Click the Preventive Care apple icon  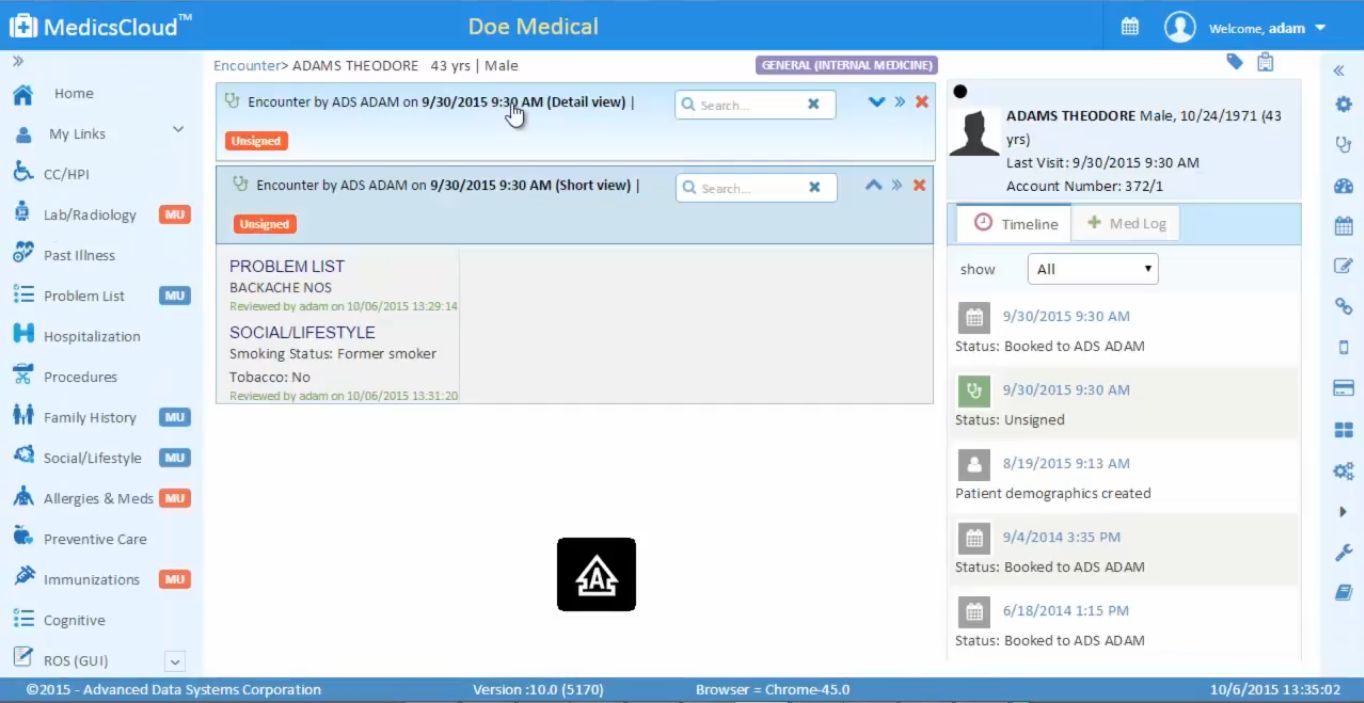tap(23, 536)
